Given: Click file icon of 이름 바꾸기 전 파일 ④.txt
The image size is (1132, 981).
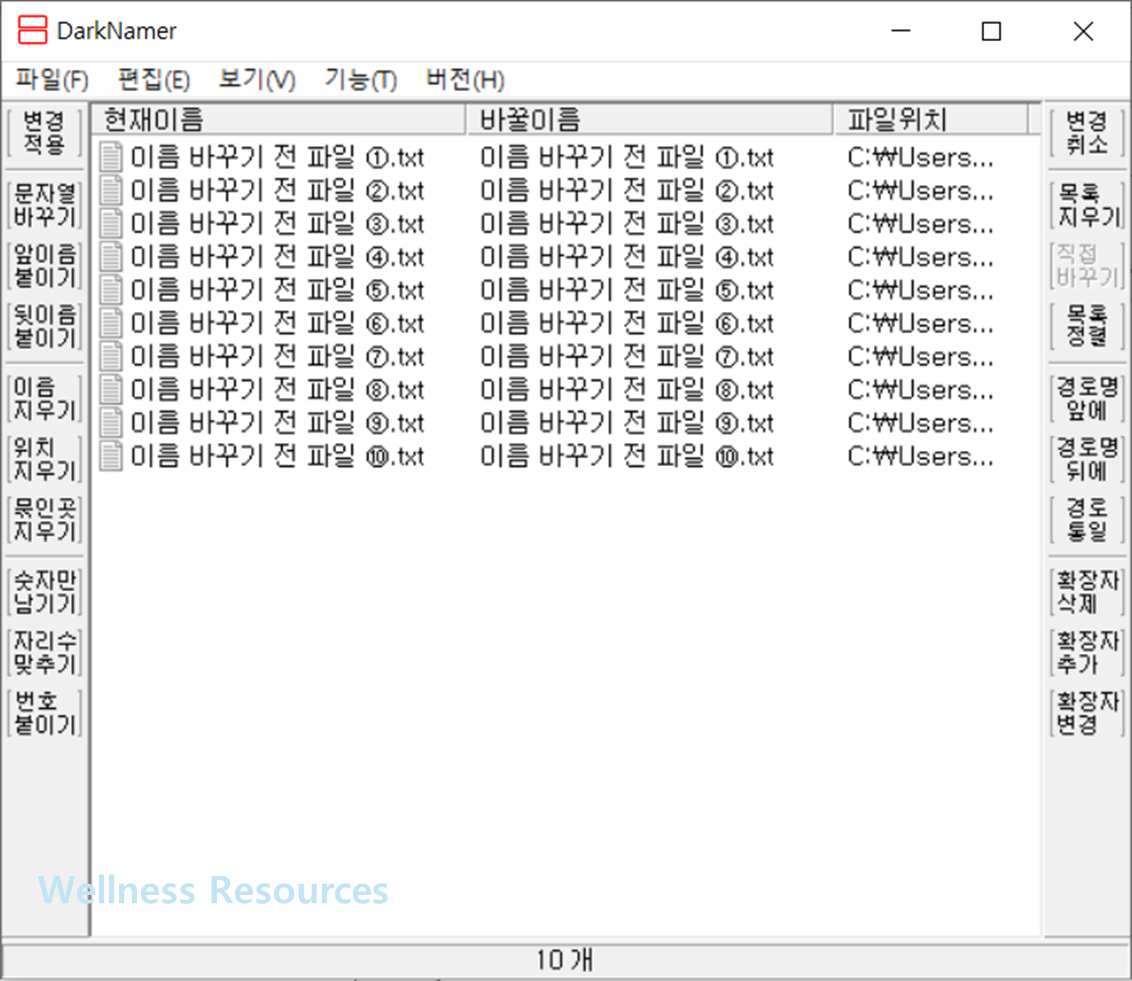Looking at the screenshot, I should [110, 256].
